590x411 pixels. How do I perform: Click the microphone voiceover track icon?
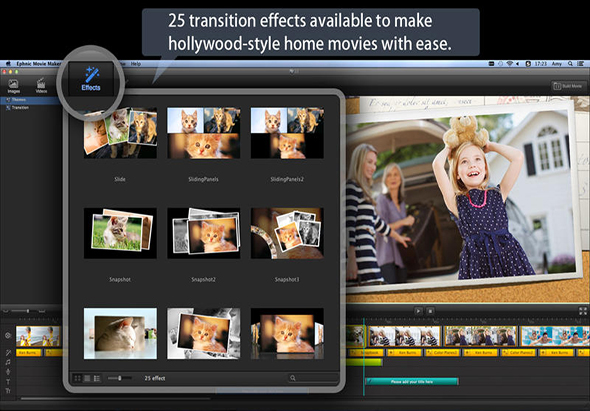(8, 372)
